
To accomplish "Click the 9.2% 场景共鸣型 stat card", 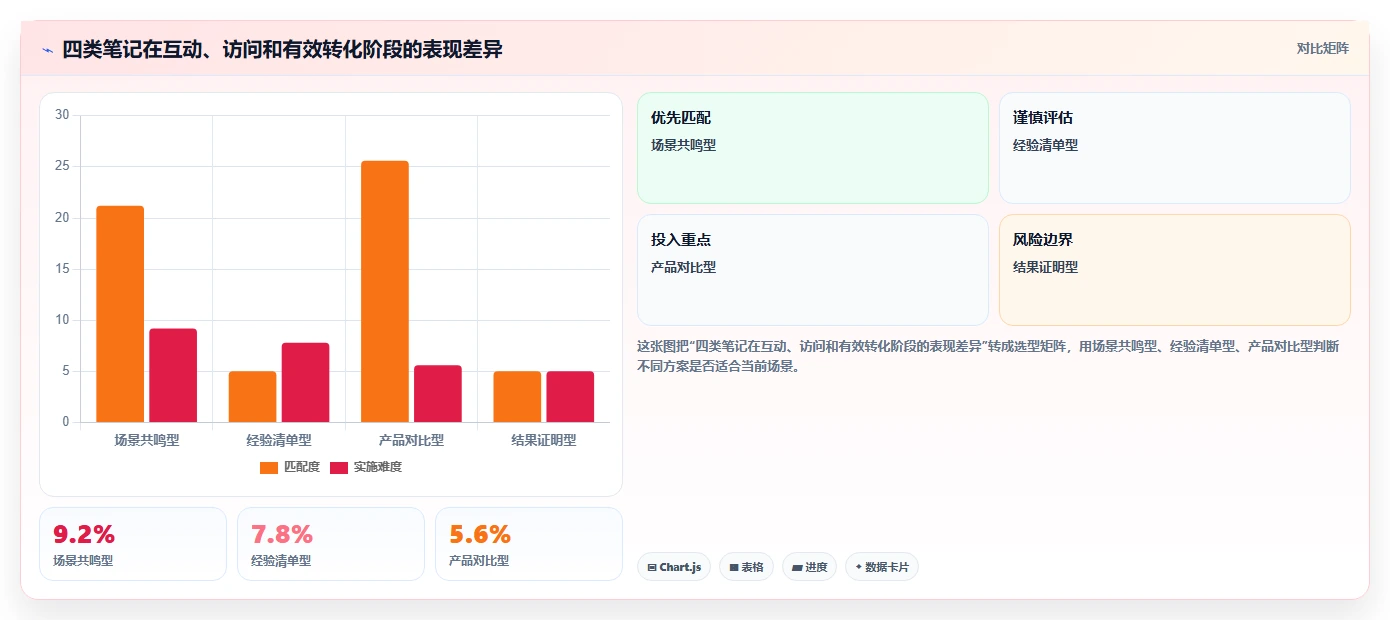I will tap(133, 544).
